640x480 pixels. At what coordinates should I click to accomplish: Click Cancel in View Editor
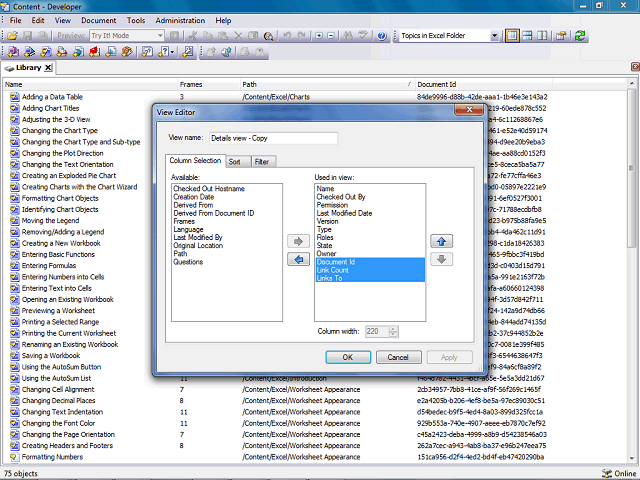tap(398, 357)
